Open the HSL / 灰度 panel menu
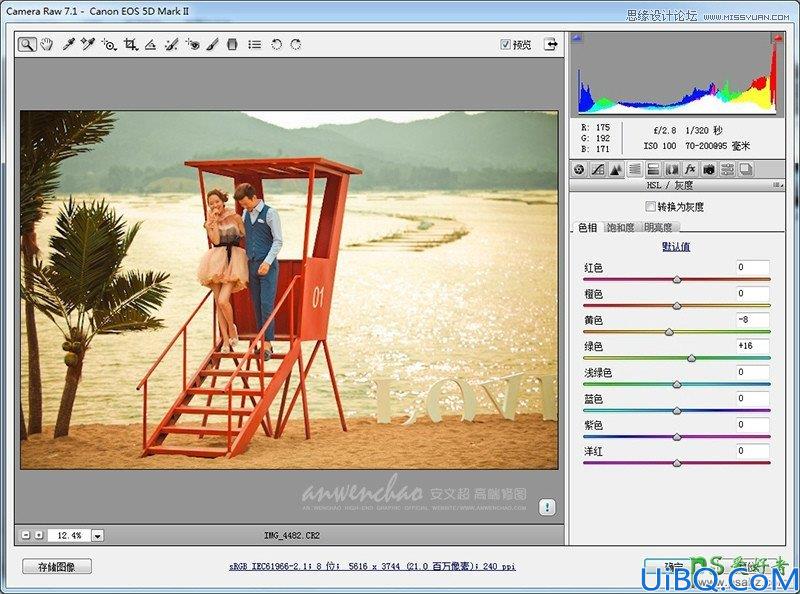 coord(778,185)
